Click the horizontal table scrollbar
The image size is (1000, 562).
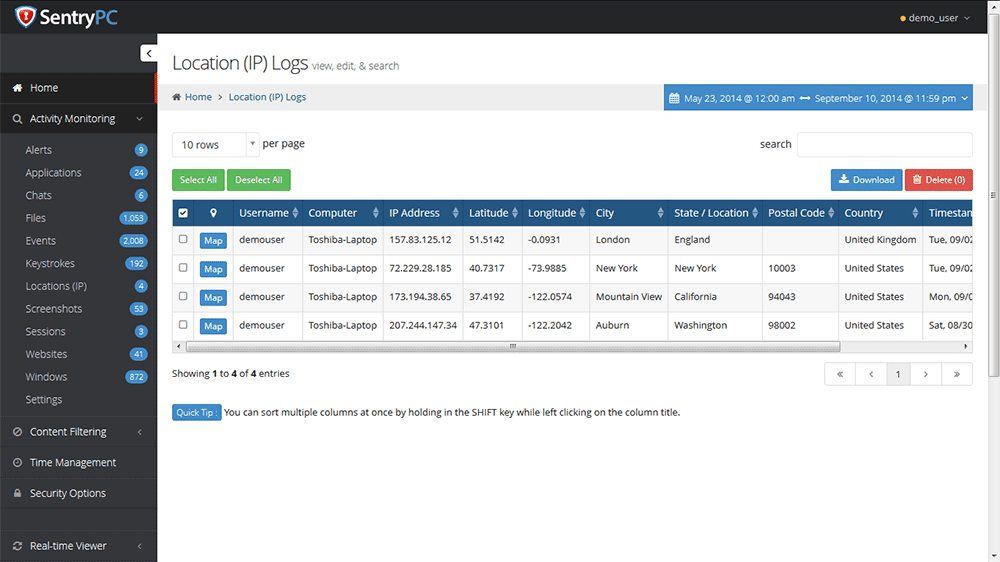tap(513, 346)
